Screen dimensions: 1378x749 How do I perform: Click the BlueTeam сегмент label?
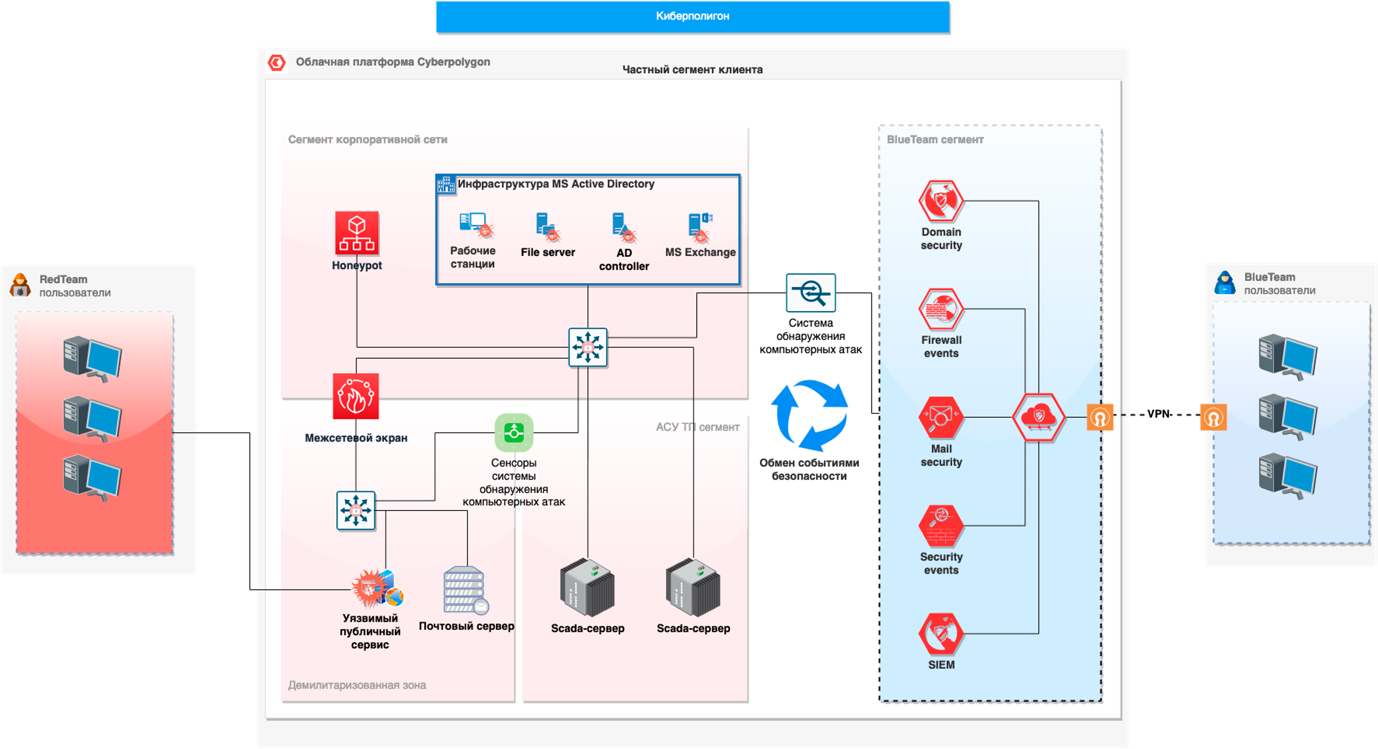click(935, 140)
